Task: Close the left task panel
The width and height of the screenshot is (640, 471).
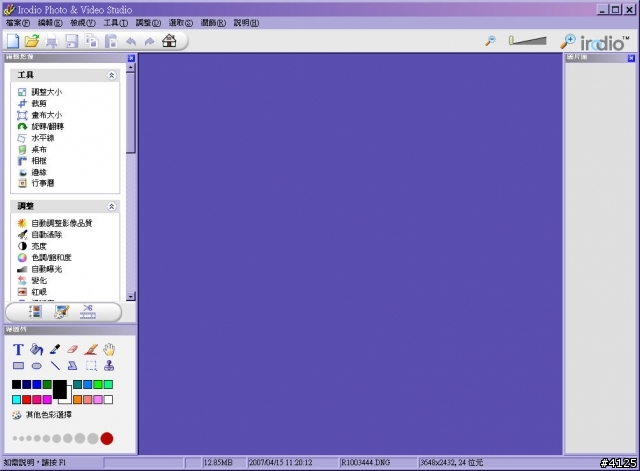Action: (131, 58)
